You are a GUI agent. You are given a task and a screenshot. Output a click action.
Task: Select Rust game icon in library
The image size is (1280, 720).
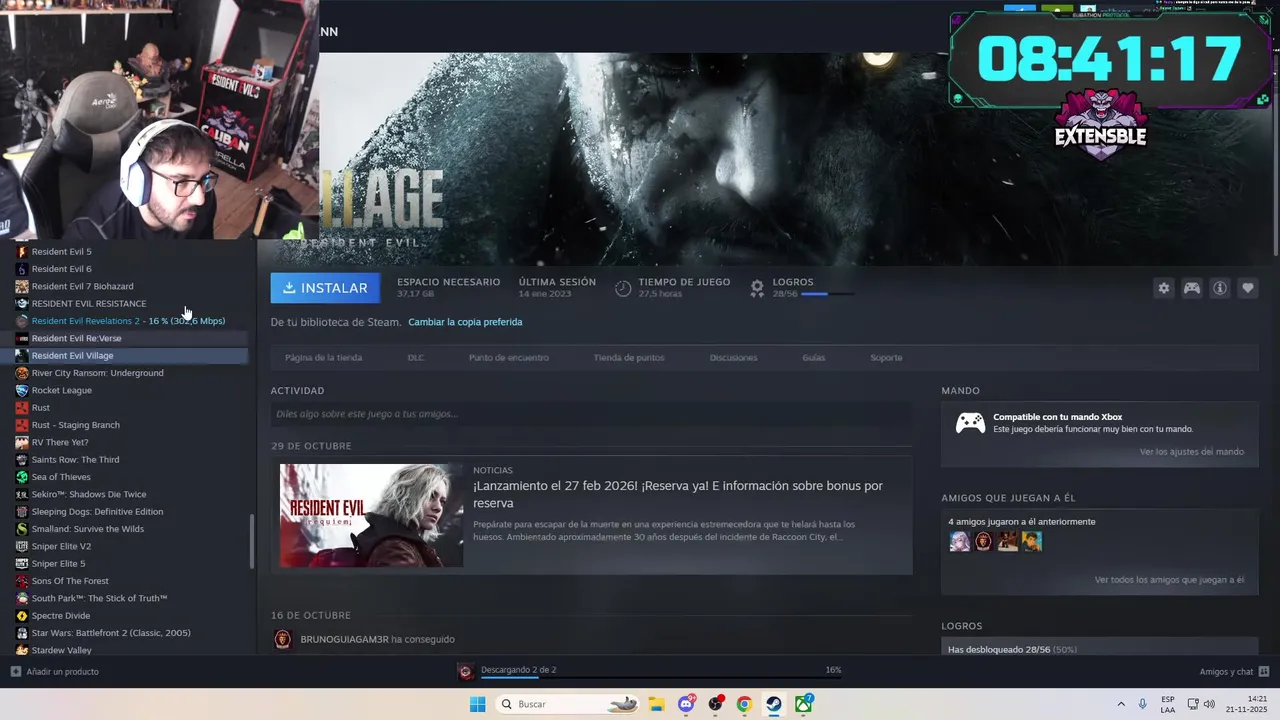22,407
